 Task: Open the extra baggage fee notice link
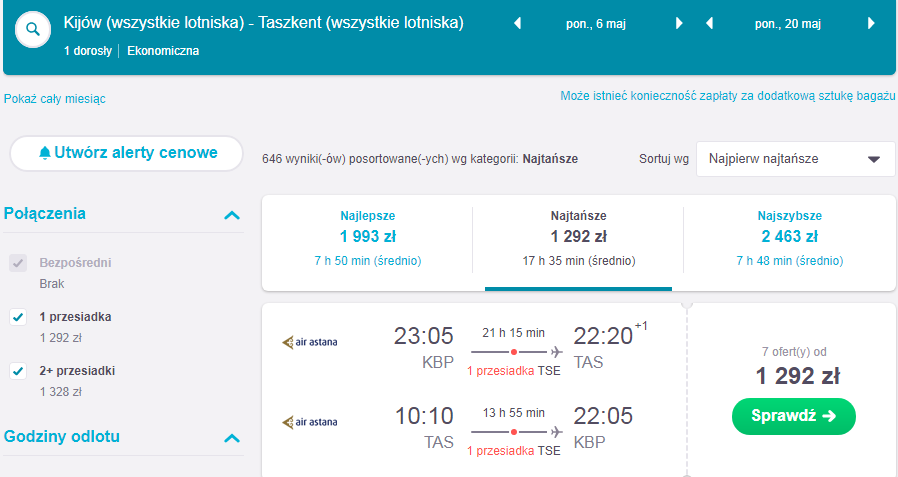point(728,96)
